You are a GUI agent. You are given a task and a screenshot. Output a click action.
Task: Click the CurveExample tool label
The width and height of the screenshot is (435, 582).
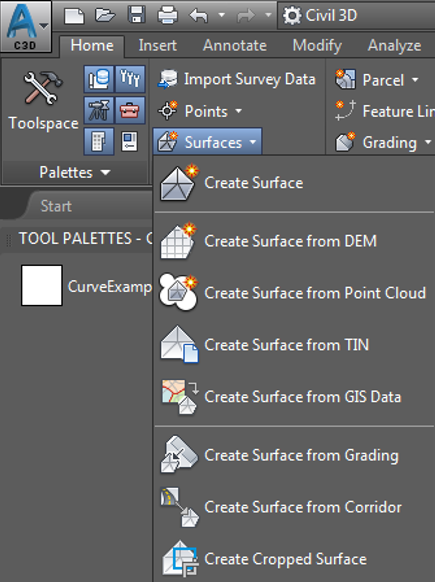point(110,287)
